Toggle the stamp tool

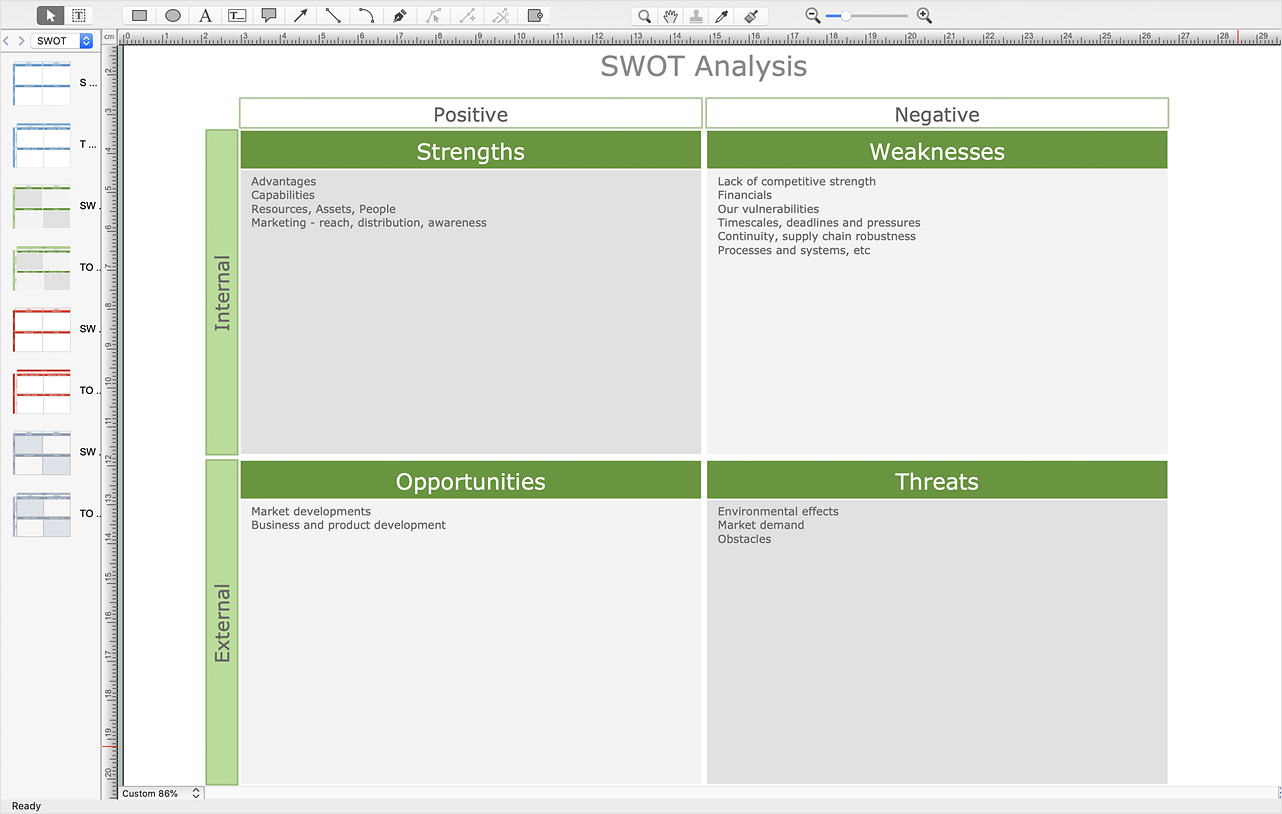pos(697,15)
